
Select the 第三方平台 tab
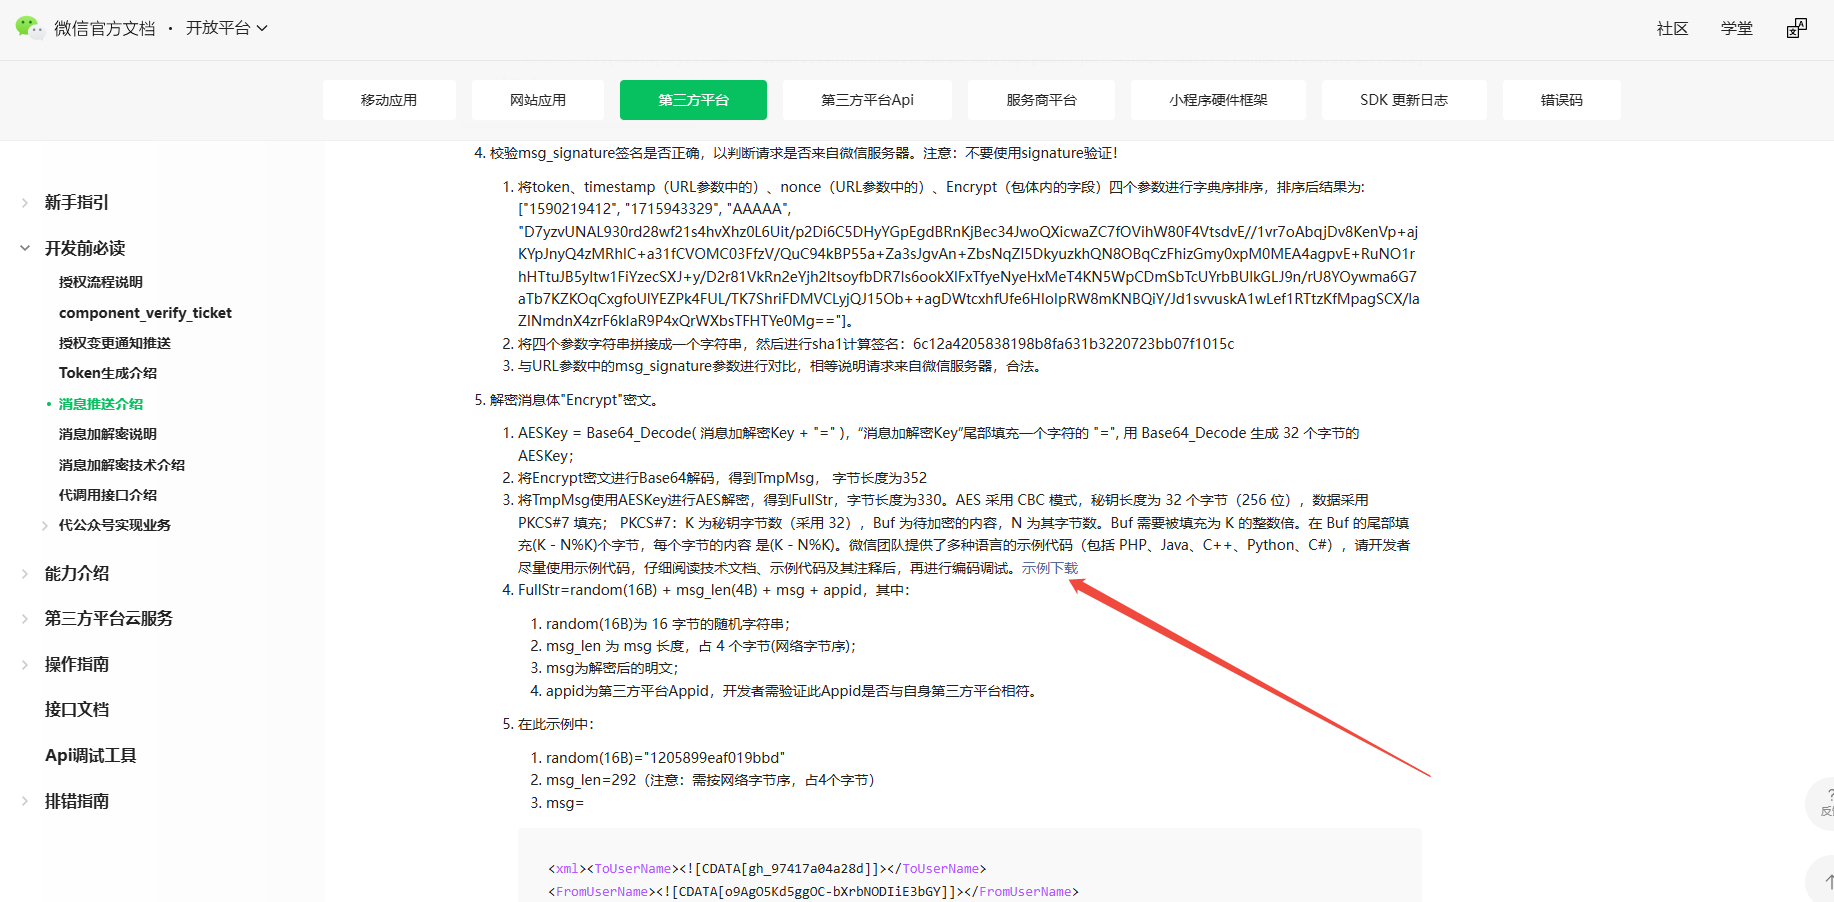[693, 100]
